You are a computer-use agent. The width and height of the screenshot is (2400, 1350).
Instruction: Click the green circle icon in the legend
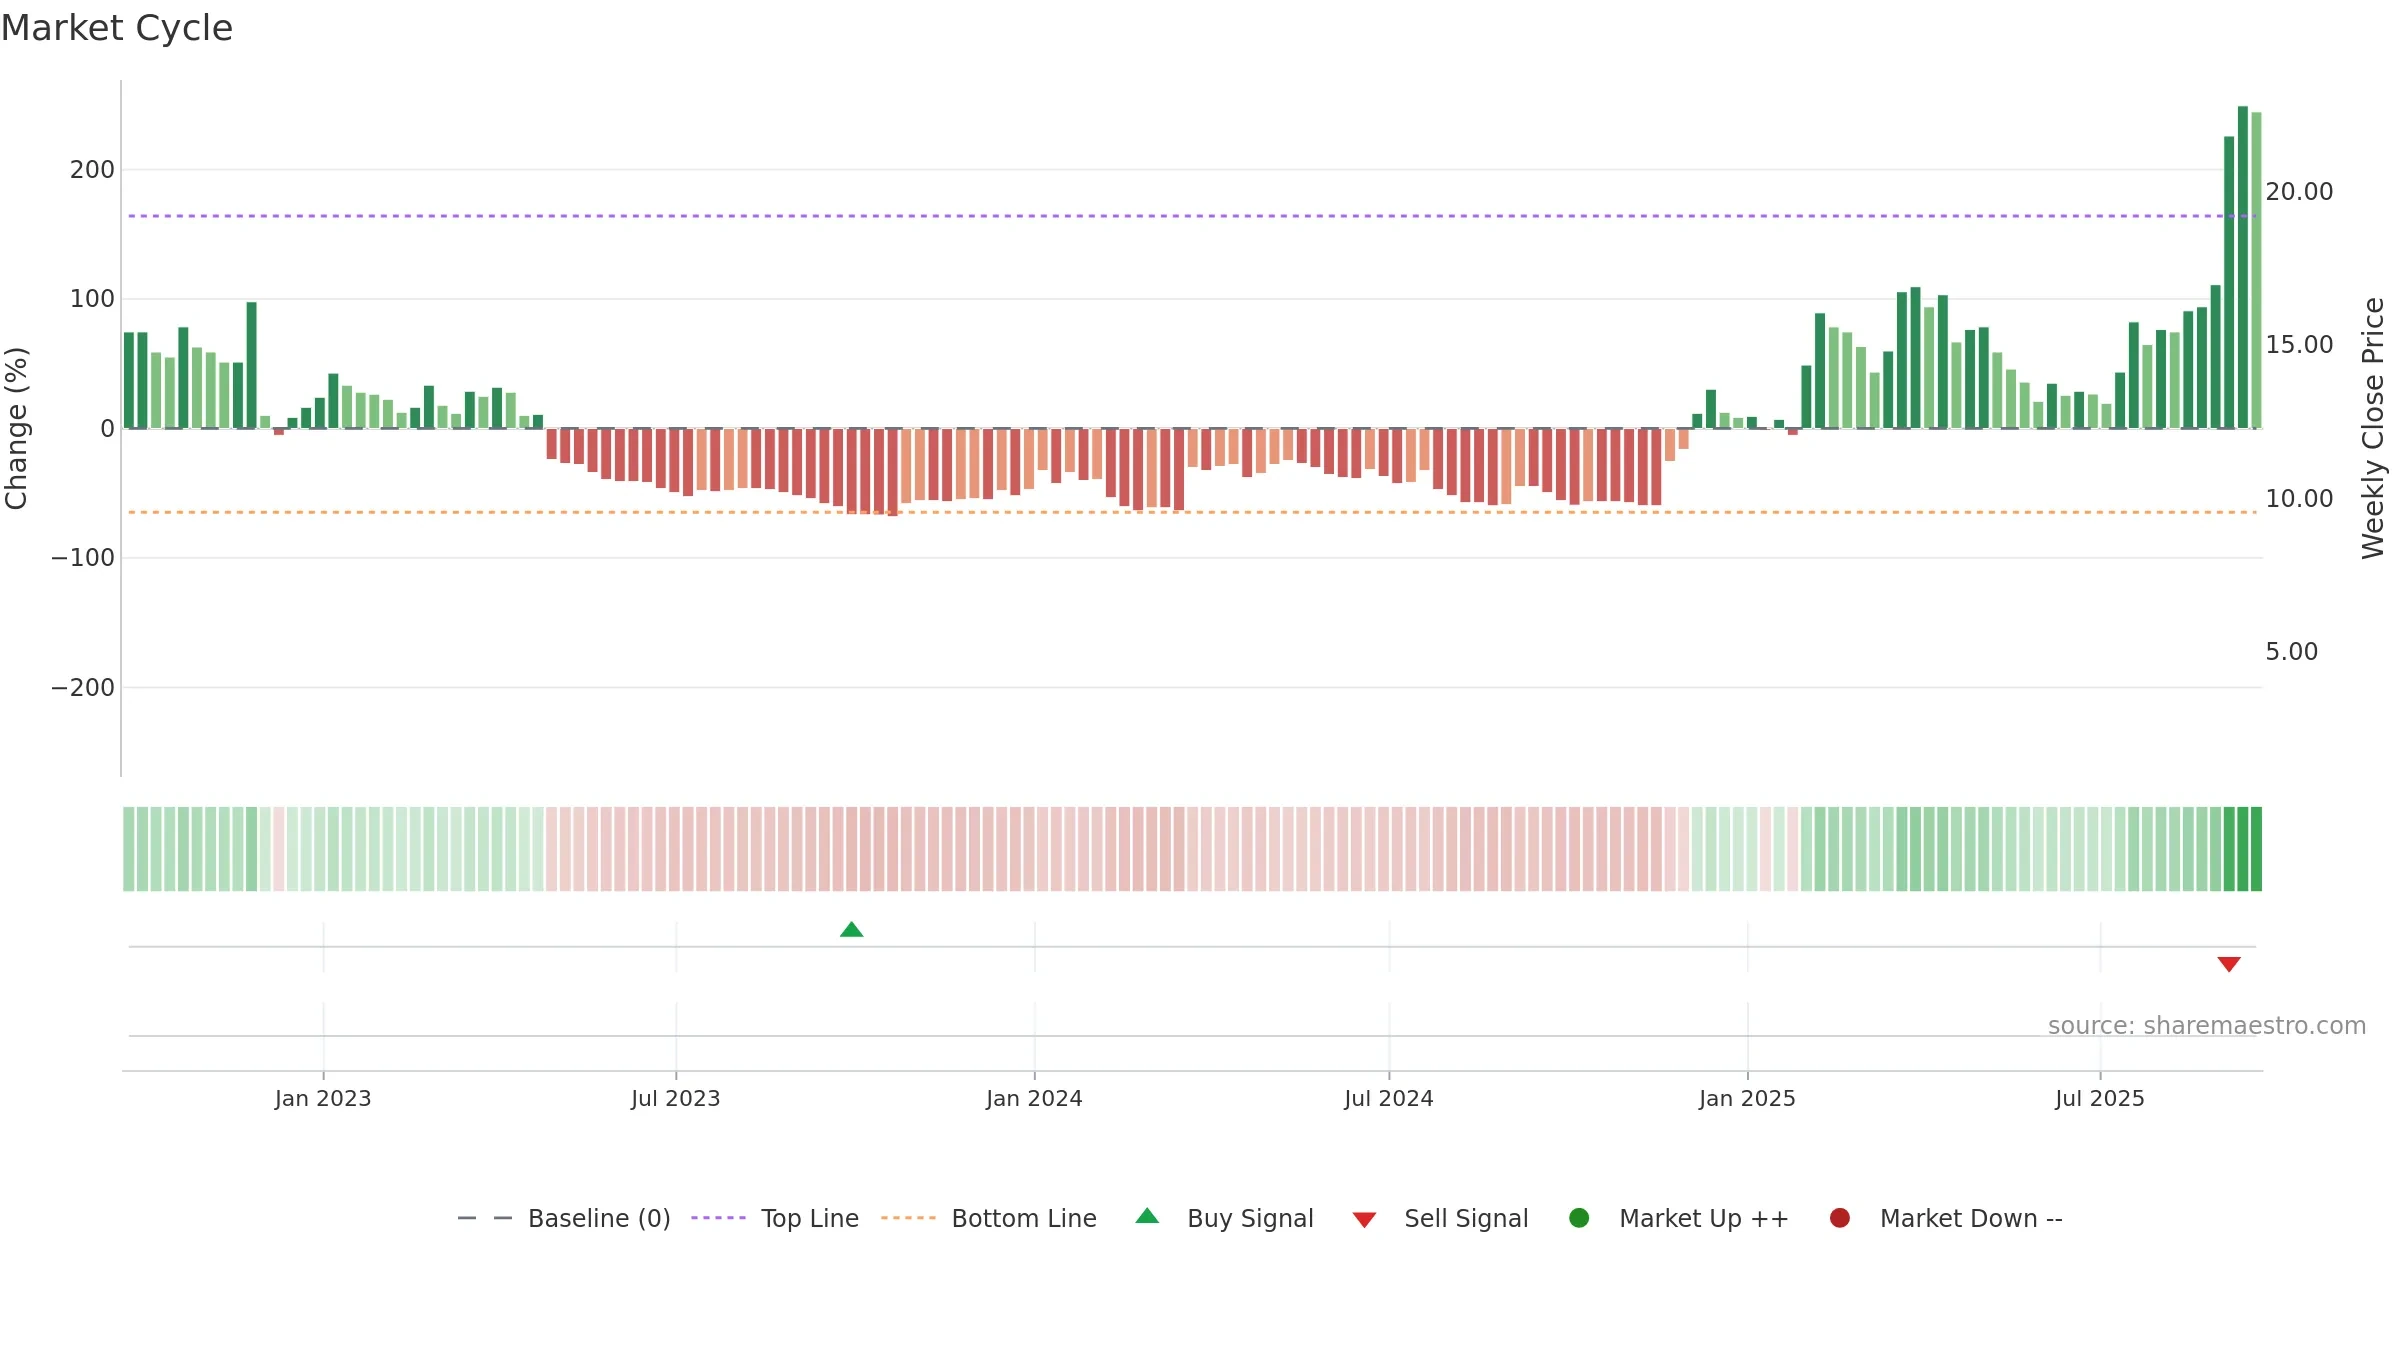pyautogui.click(x=1579, y=1218)
